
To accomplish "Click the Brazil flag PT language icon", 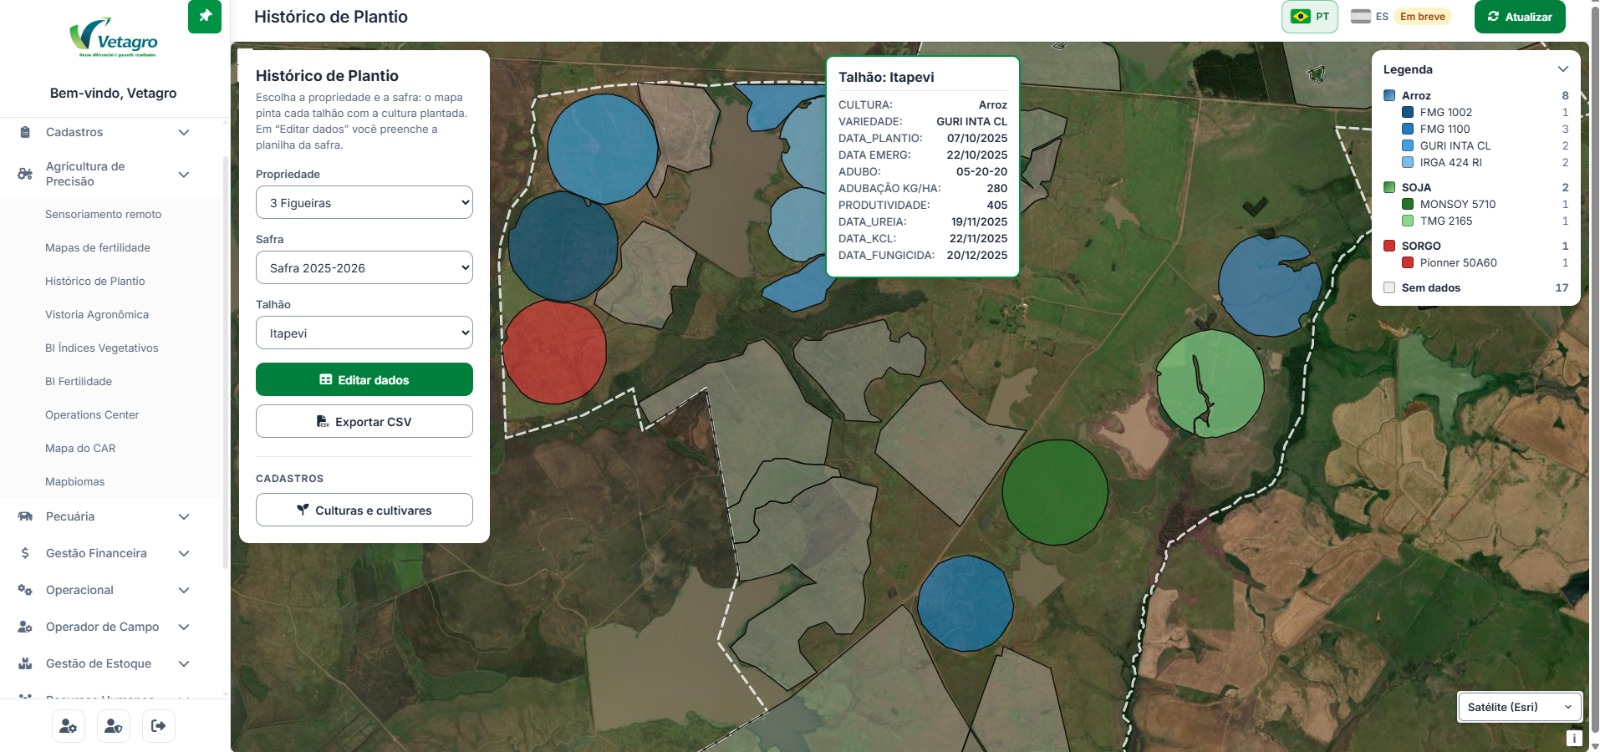I will (x=1300, y=16).
